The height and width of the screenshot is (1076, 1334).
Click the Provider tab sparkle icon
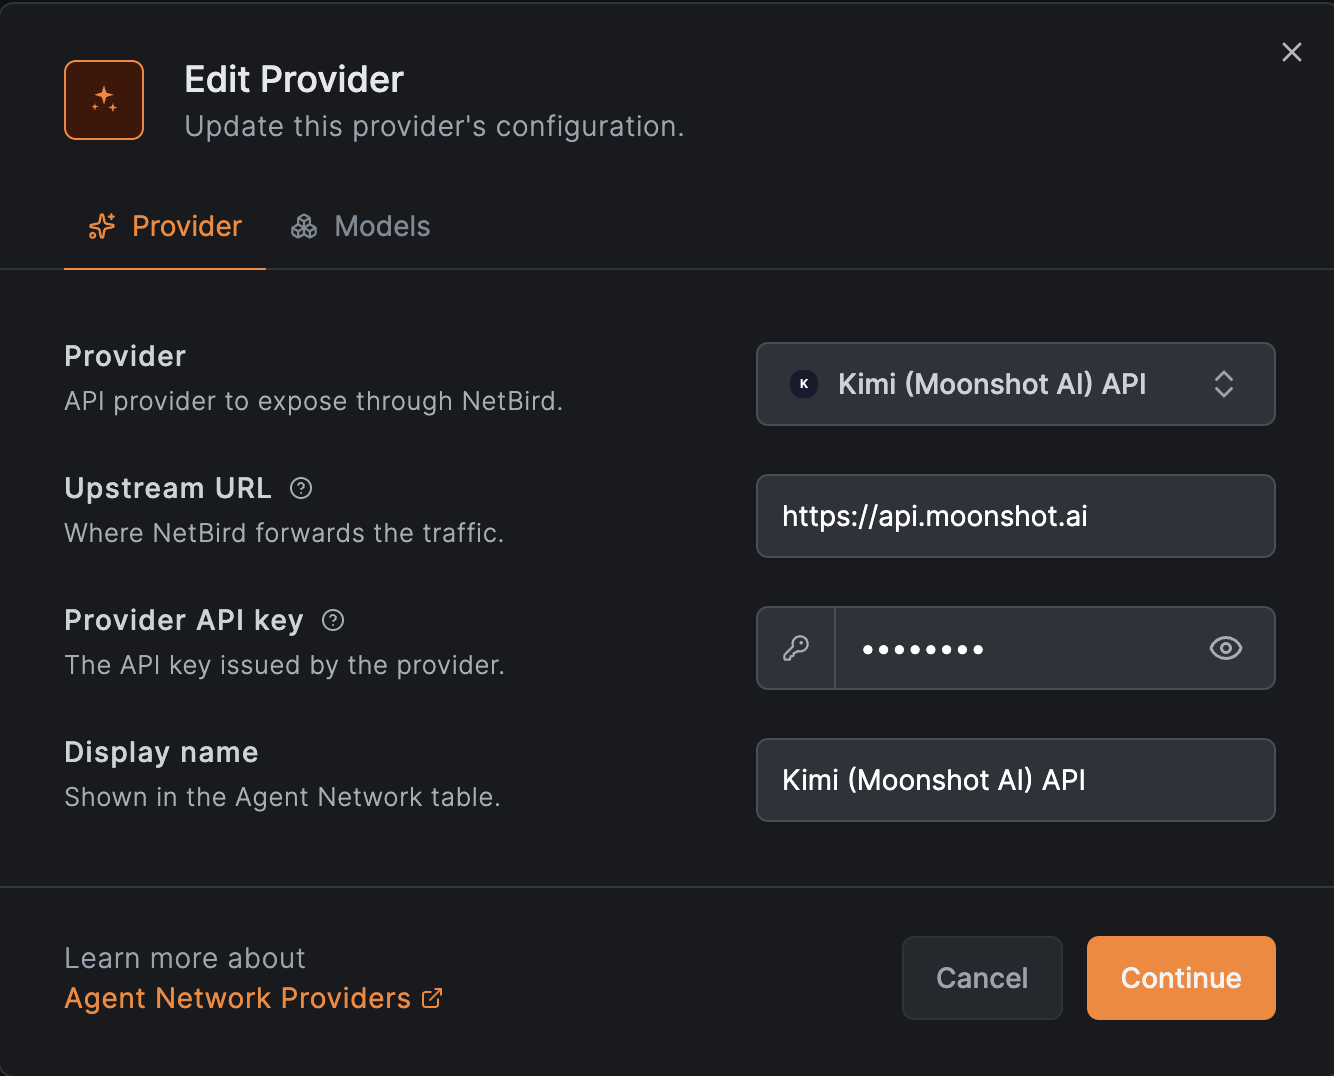click(x=102, y=227)
